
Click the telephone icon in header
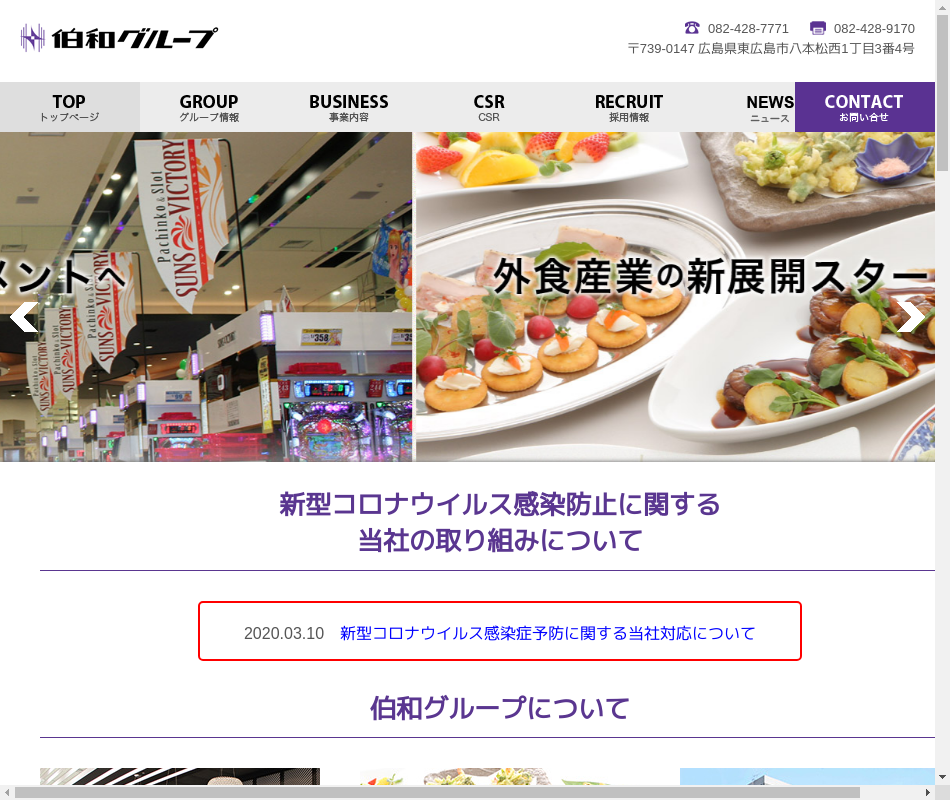point(692,28)
